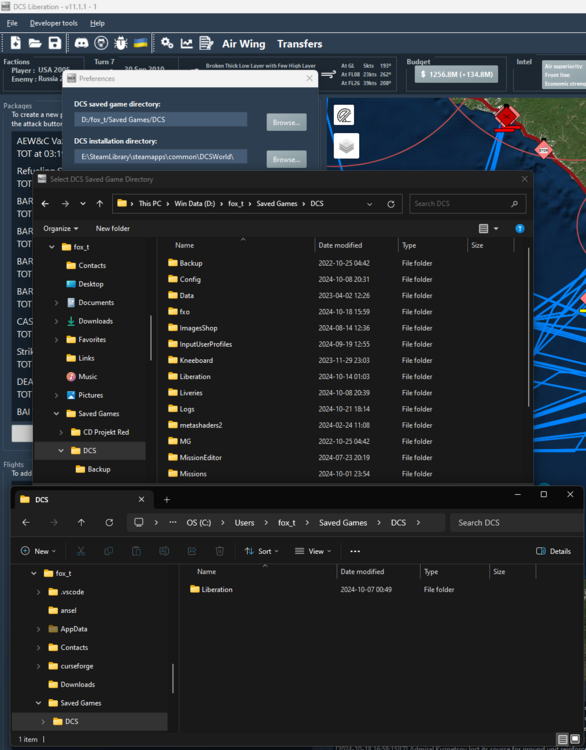Image resolution: width=586 pixels, height=750 pixels.
Task: Toggle the Details pane in Explorer
Action: 553,551
